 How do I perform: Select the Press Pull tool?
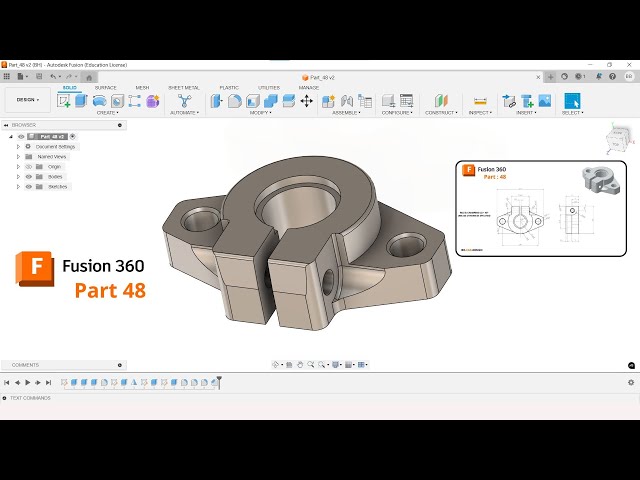coord(216,101)
